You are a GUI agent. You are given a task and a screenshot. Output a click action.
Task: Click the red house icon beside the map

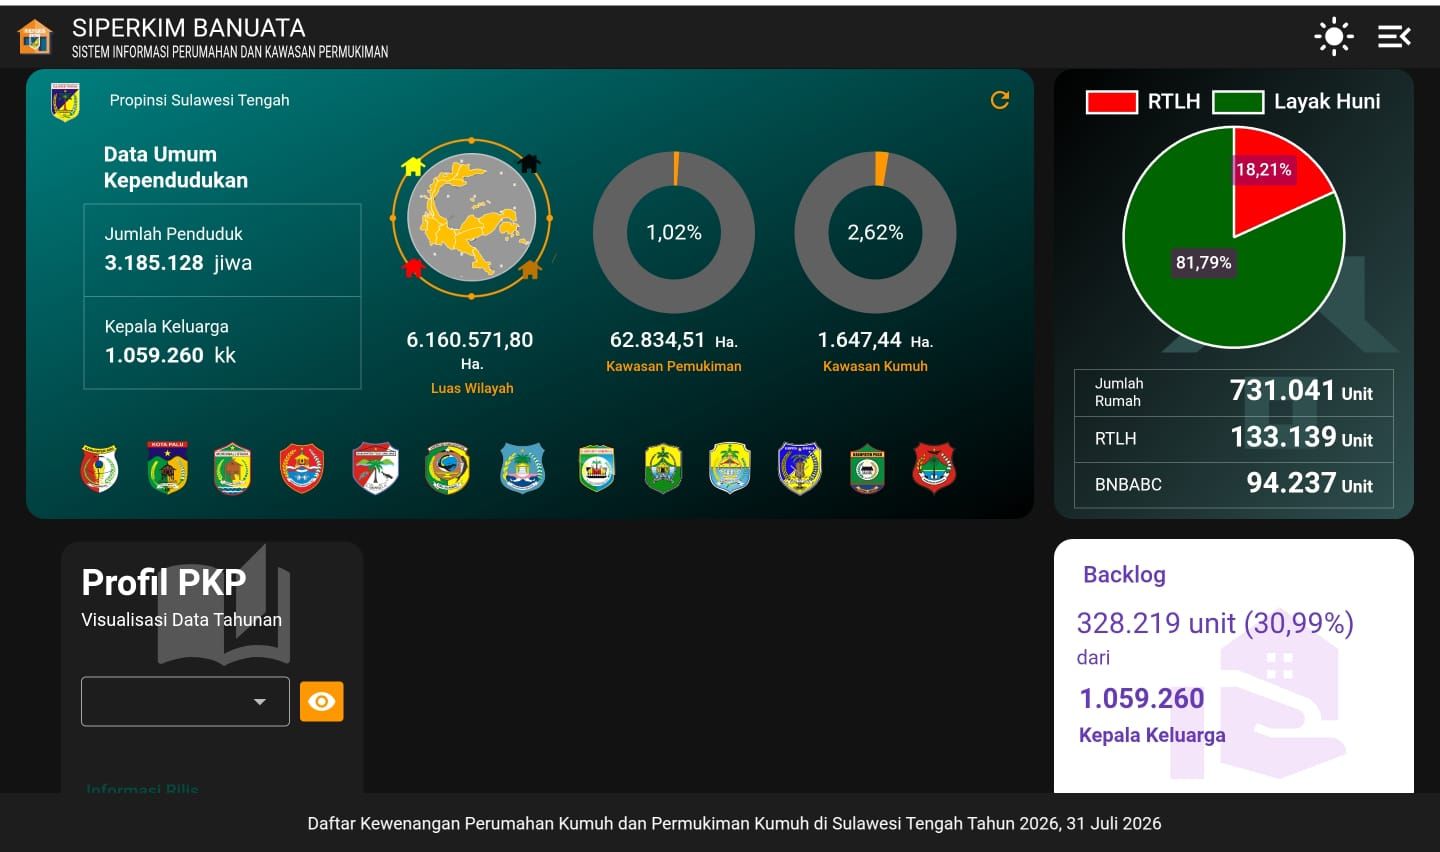413,268
